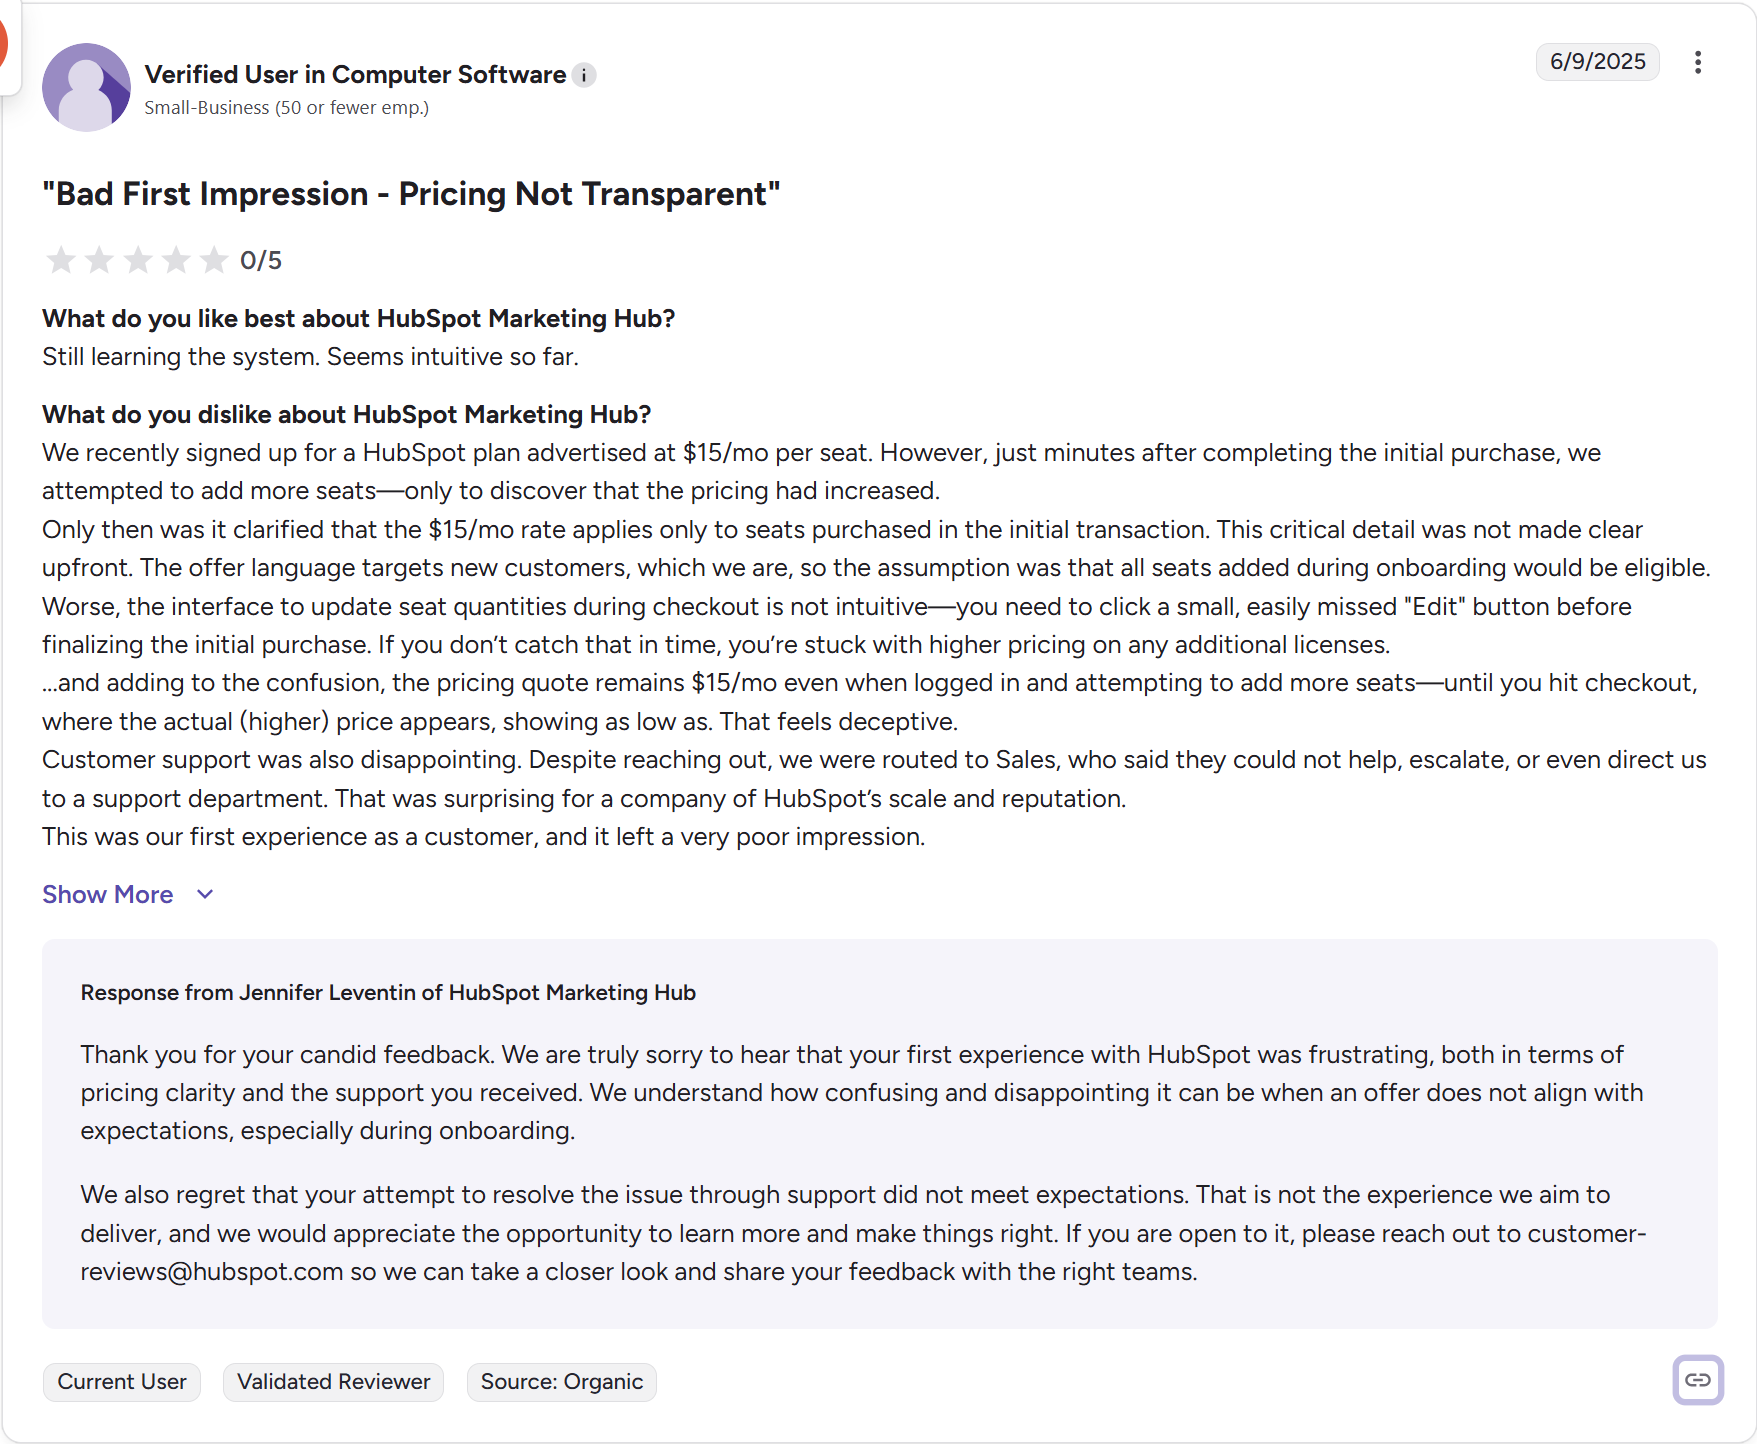Click the Show More link
Image resolution: width=1757 pixels, height=1444 pixels.
[108, 894]
